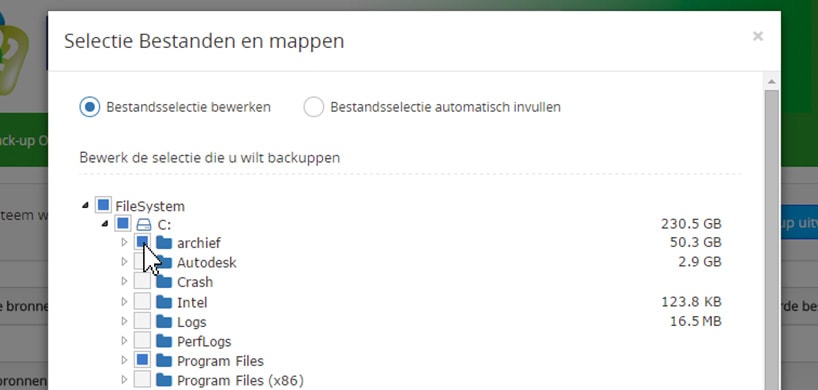Select 'Bestandsselectie bewerken' radio button

pos(90,107)
